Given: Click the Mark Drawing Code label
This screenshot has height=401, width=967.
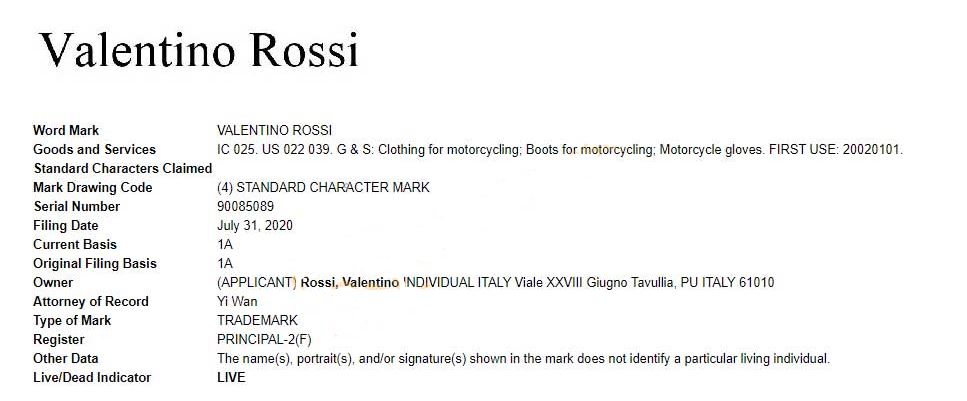Looking at the screenshot, I should click(93, 188).
